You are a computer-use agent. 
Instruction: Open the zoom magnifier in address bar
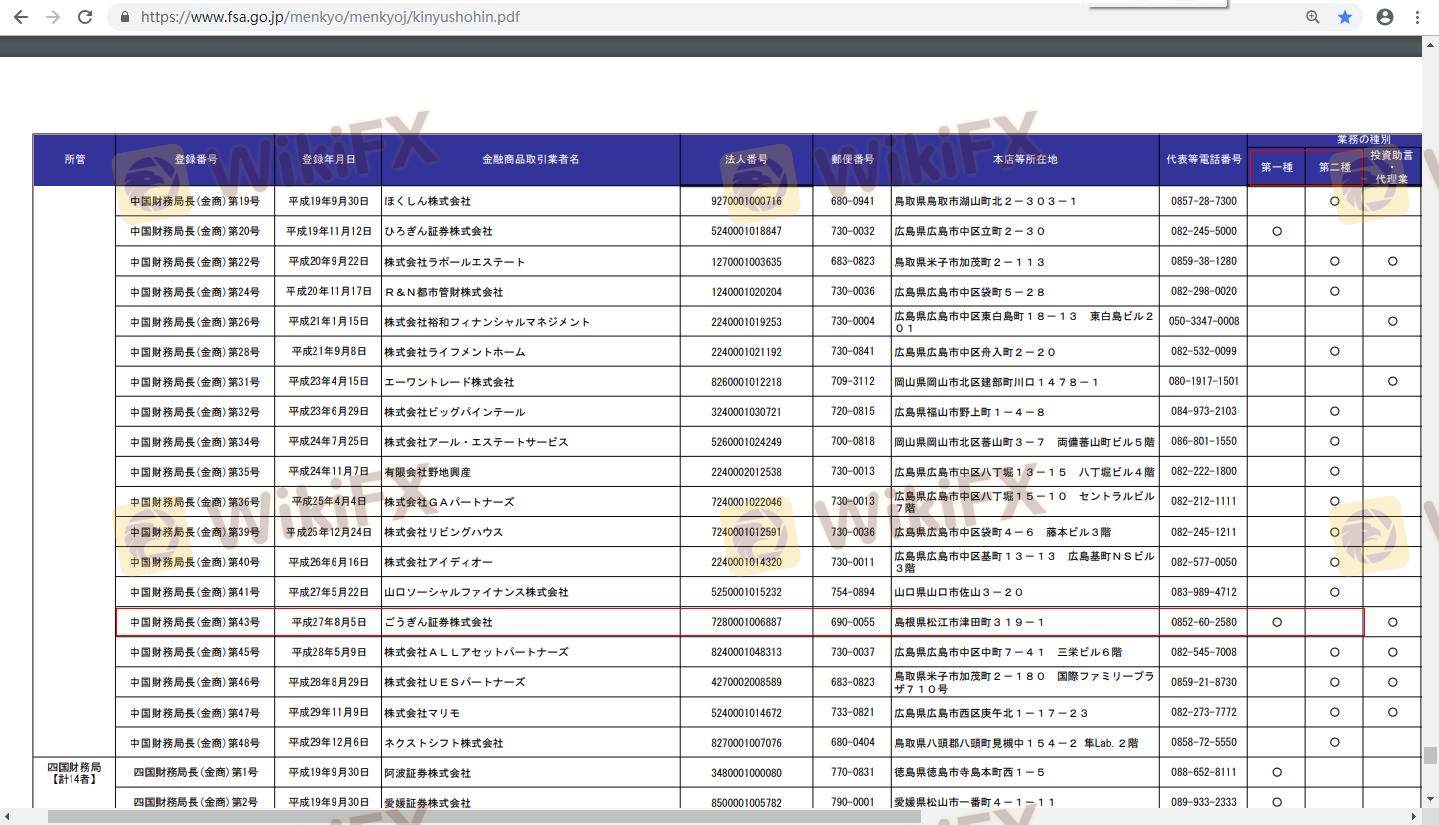(x=1313, y=17)
